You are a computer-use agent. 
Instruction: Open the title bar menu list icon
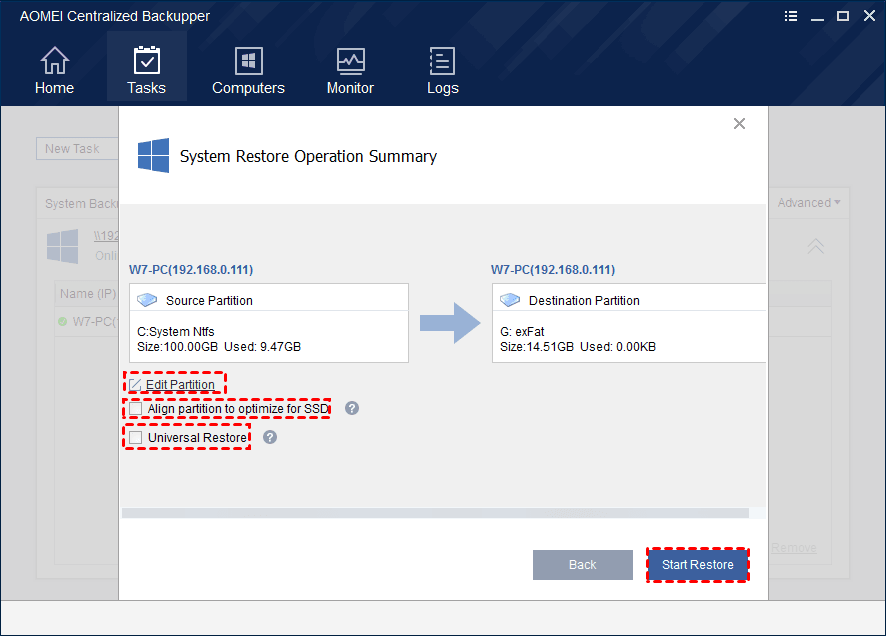click(791, 16)
